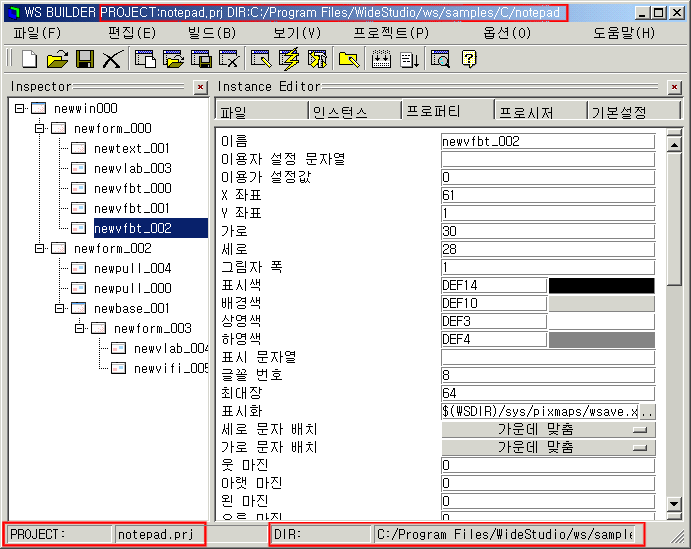Select newpull_004 in the Inspector tree
This screenshot has width=691, height=549.
(x=133, y=268)
